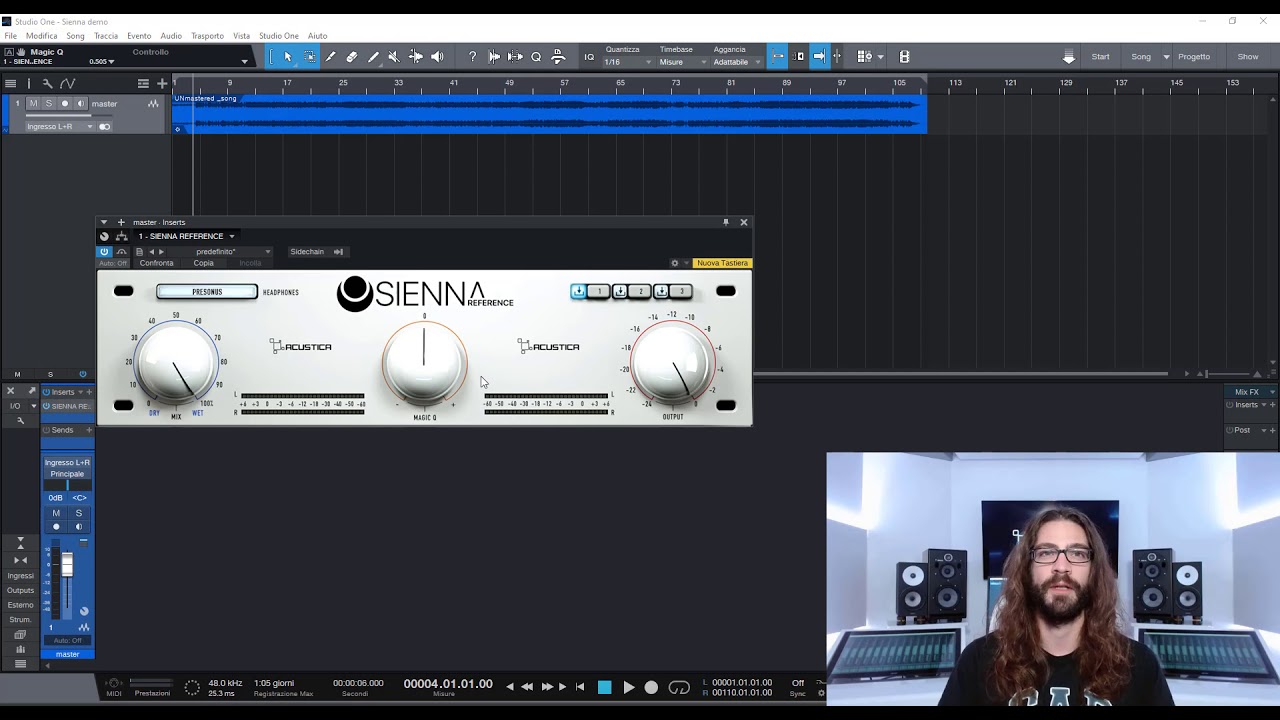Viewport: 1280px width, 720px height.
Task: Open the Timebase Misure dropdown
Action: pos(682,62)
